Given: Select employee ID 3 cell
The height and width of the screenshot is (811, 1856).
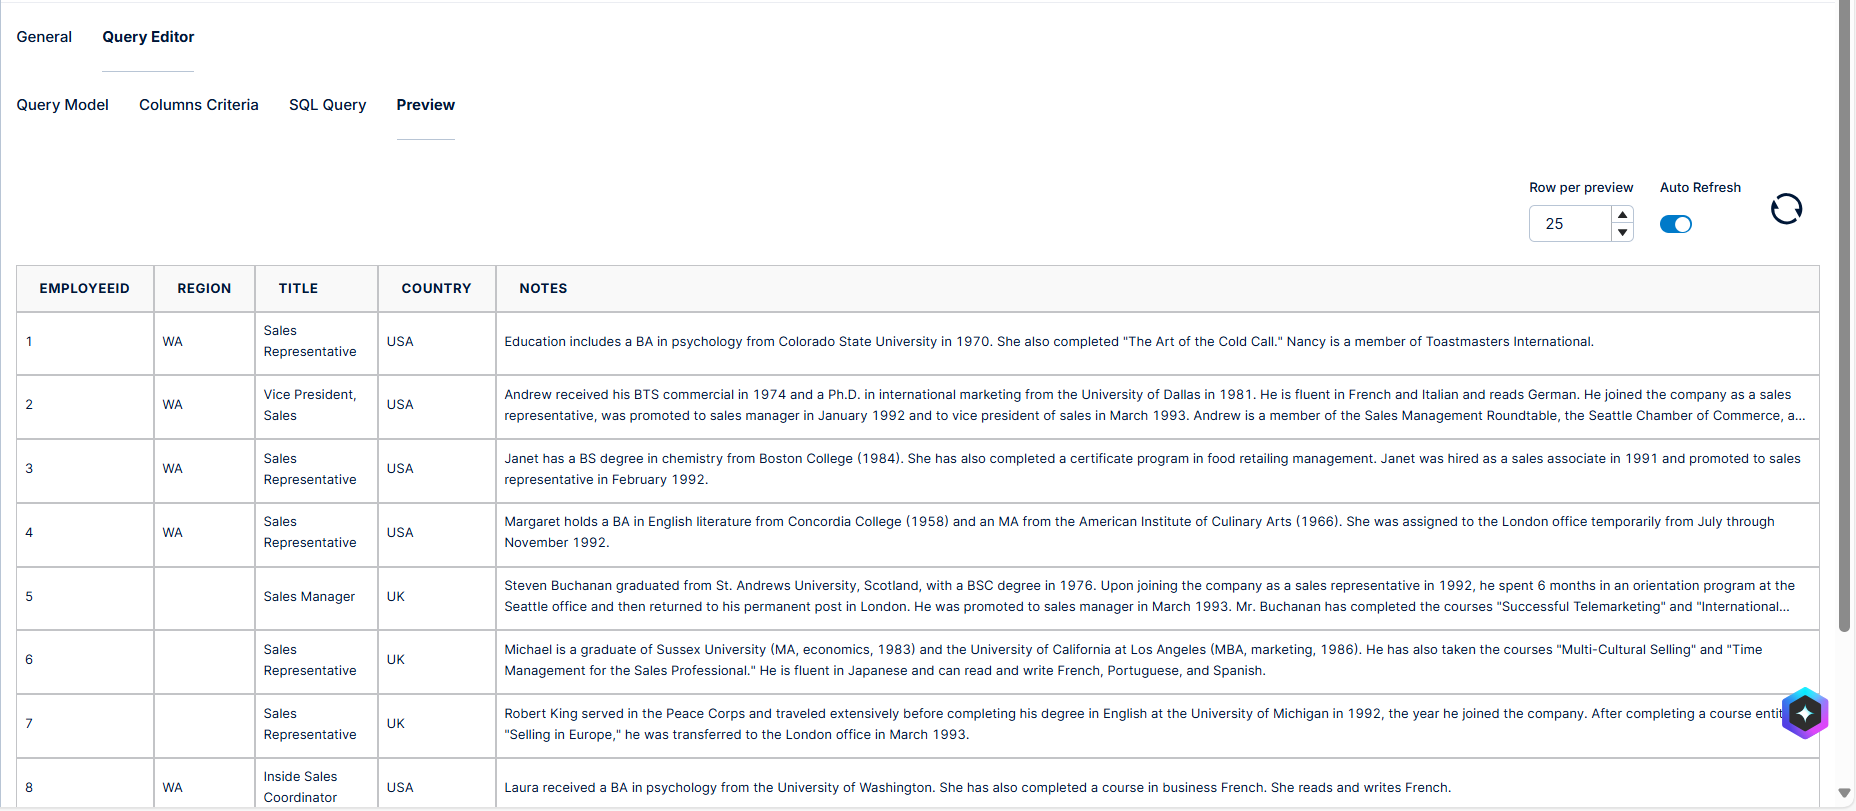Looking at the screenshot, I should pos(85,469).
